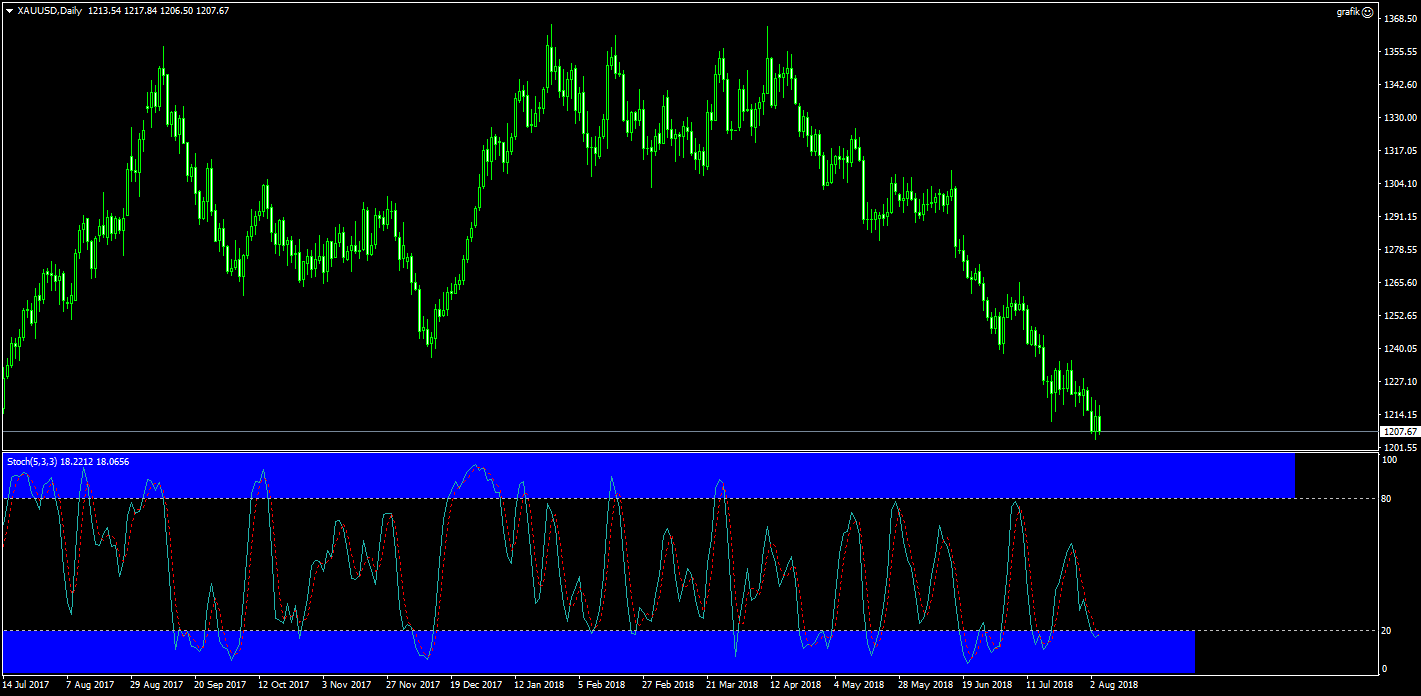Click the smiley face Expert Advisor icon
Image resolution: width=1421 pixels, height=696 pixels.
1368,12
